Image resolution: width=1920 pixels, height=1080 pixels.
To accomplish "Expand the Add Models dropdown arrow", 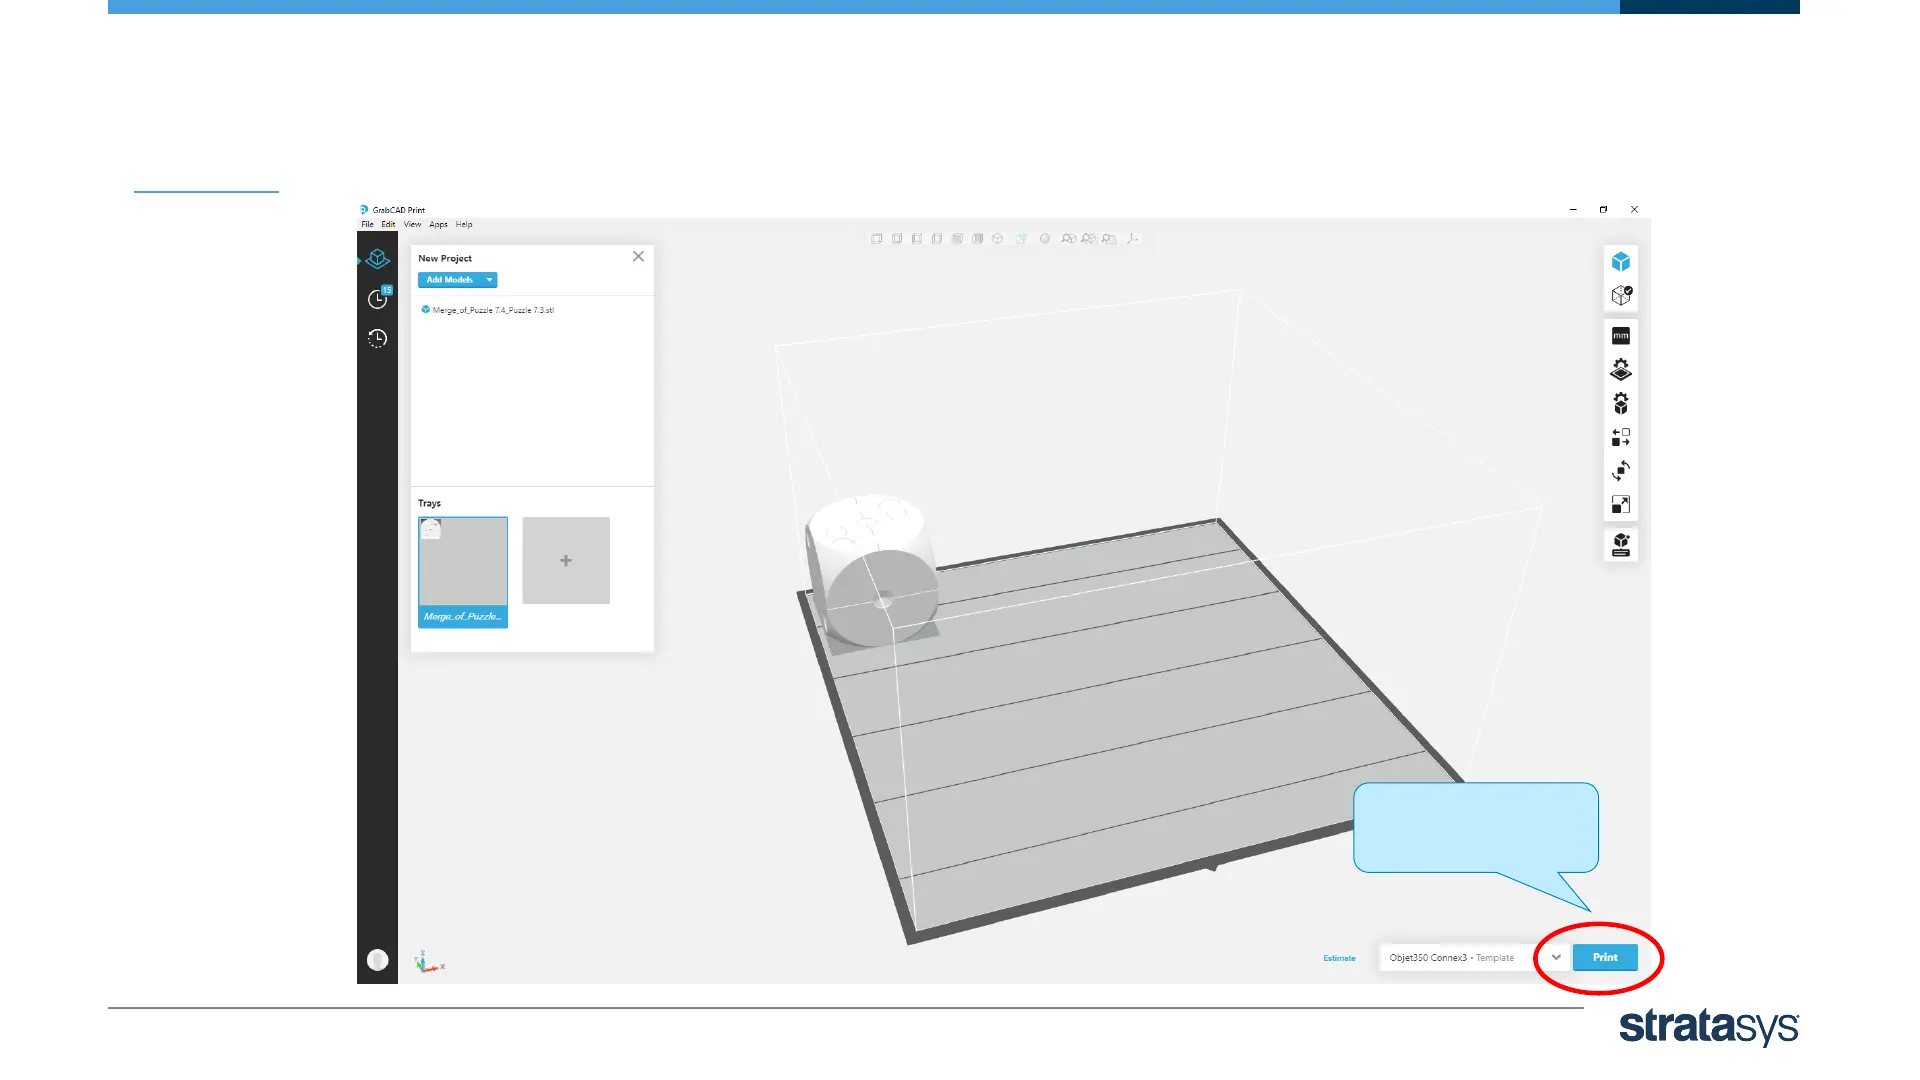I will click(x=489, y=280).
